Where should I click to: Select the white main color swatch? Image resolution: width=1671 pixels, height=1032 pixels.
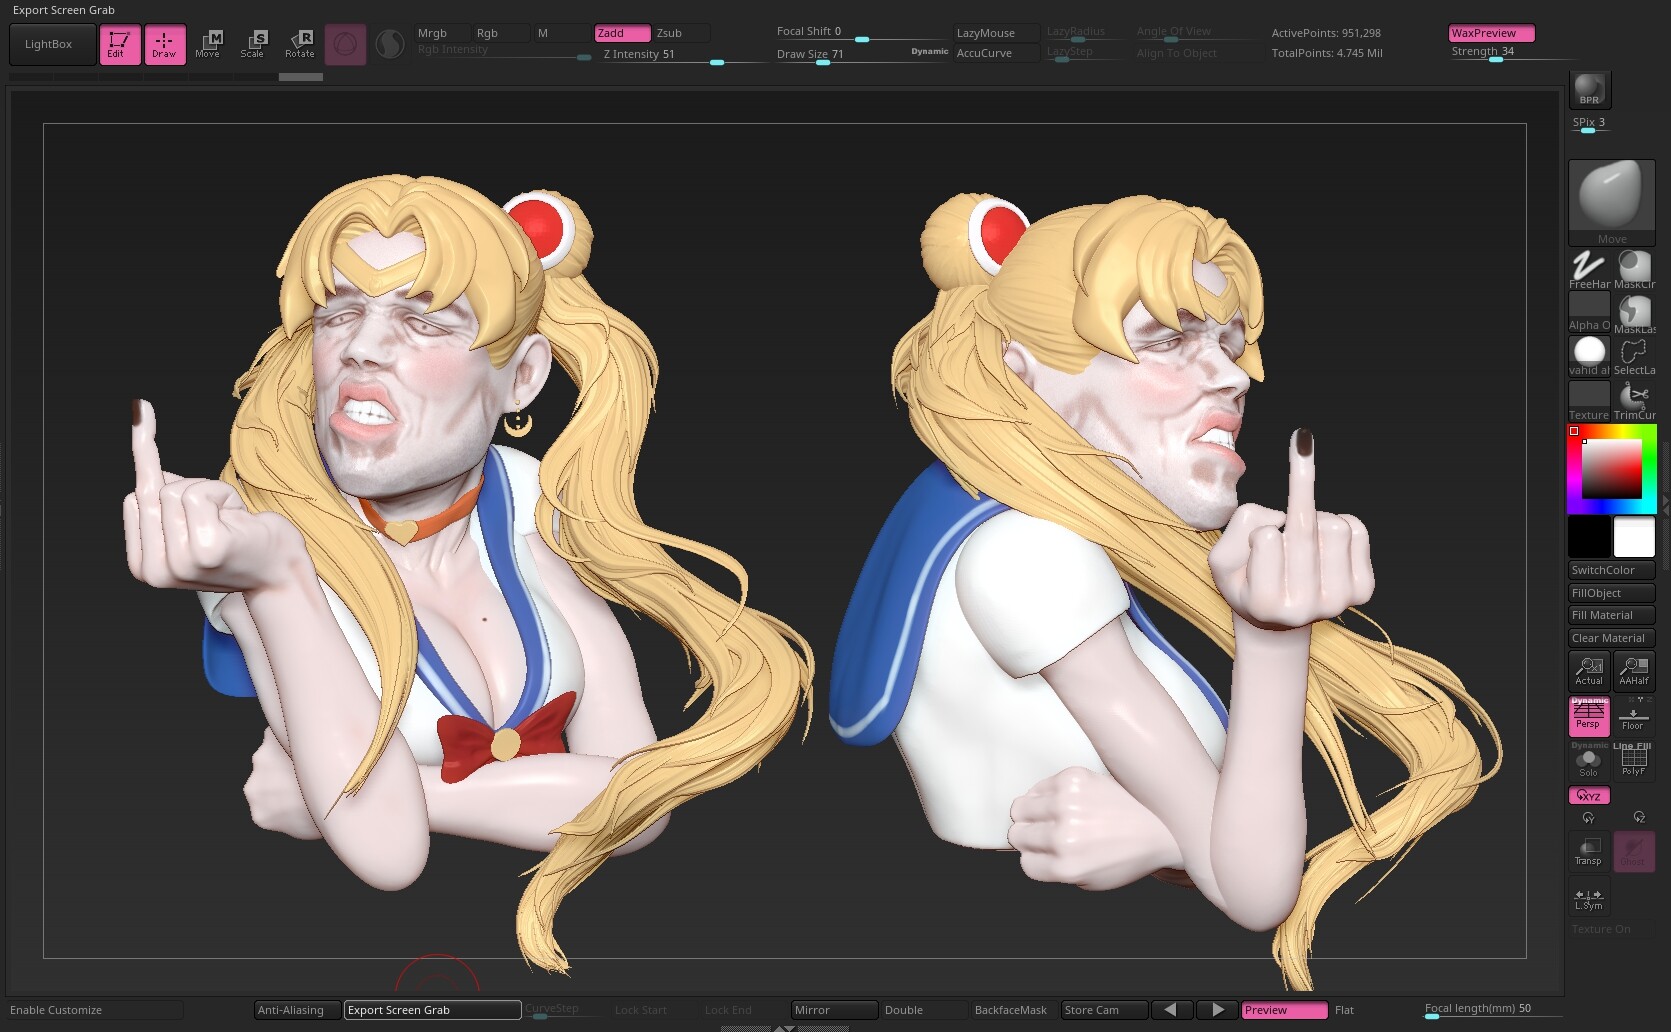point(1634,537)
